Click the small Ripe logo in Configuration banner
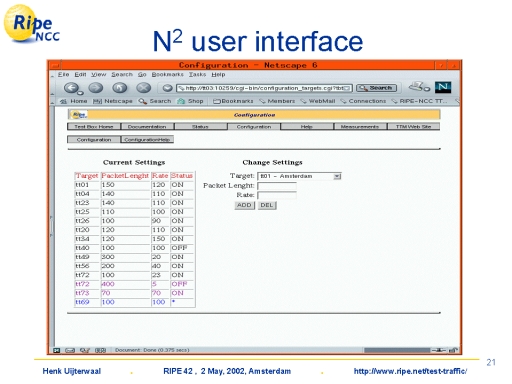The image size is (512, 384). tap(78, 115)
